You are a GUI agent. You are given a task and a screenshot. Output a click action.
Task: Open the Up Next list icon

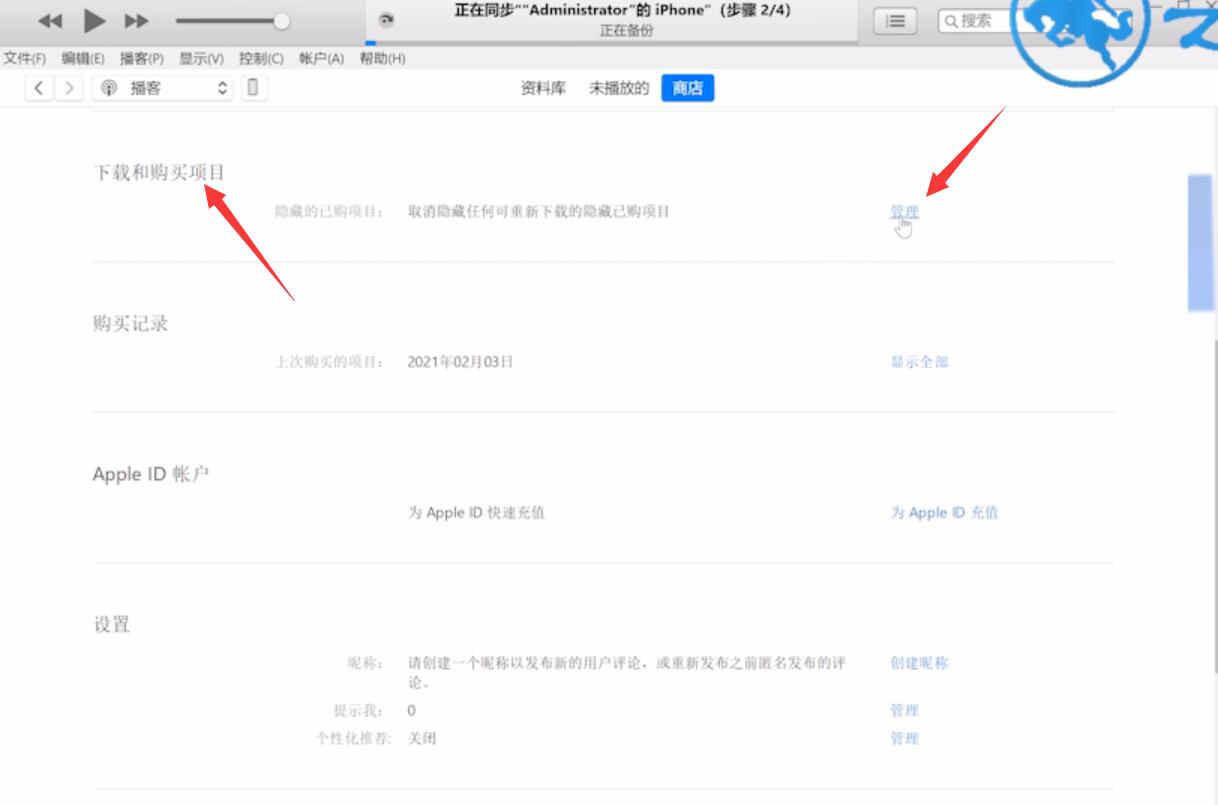coord(896,20)
